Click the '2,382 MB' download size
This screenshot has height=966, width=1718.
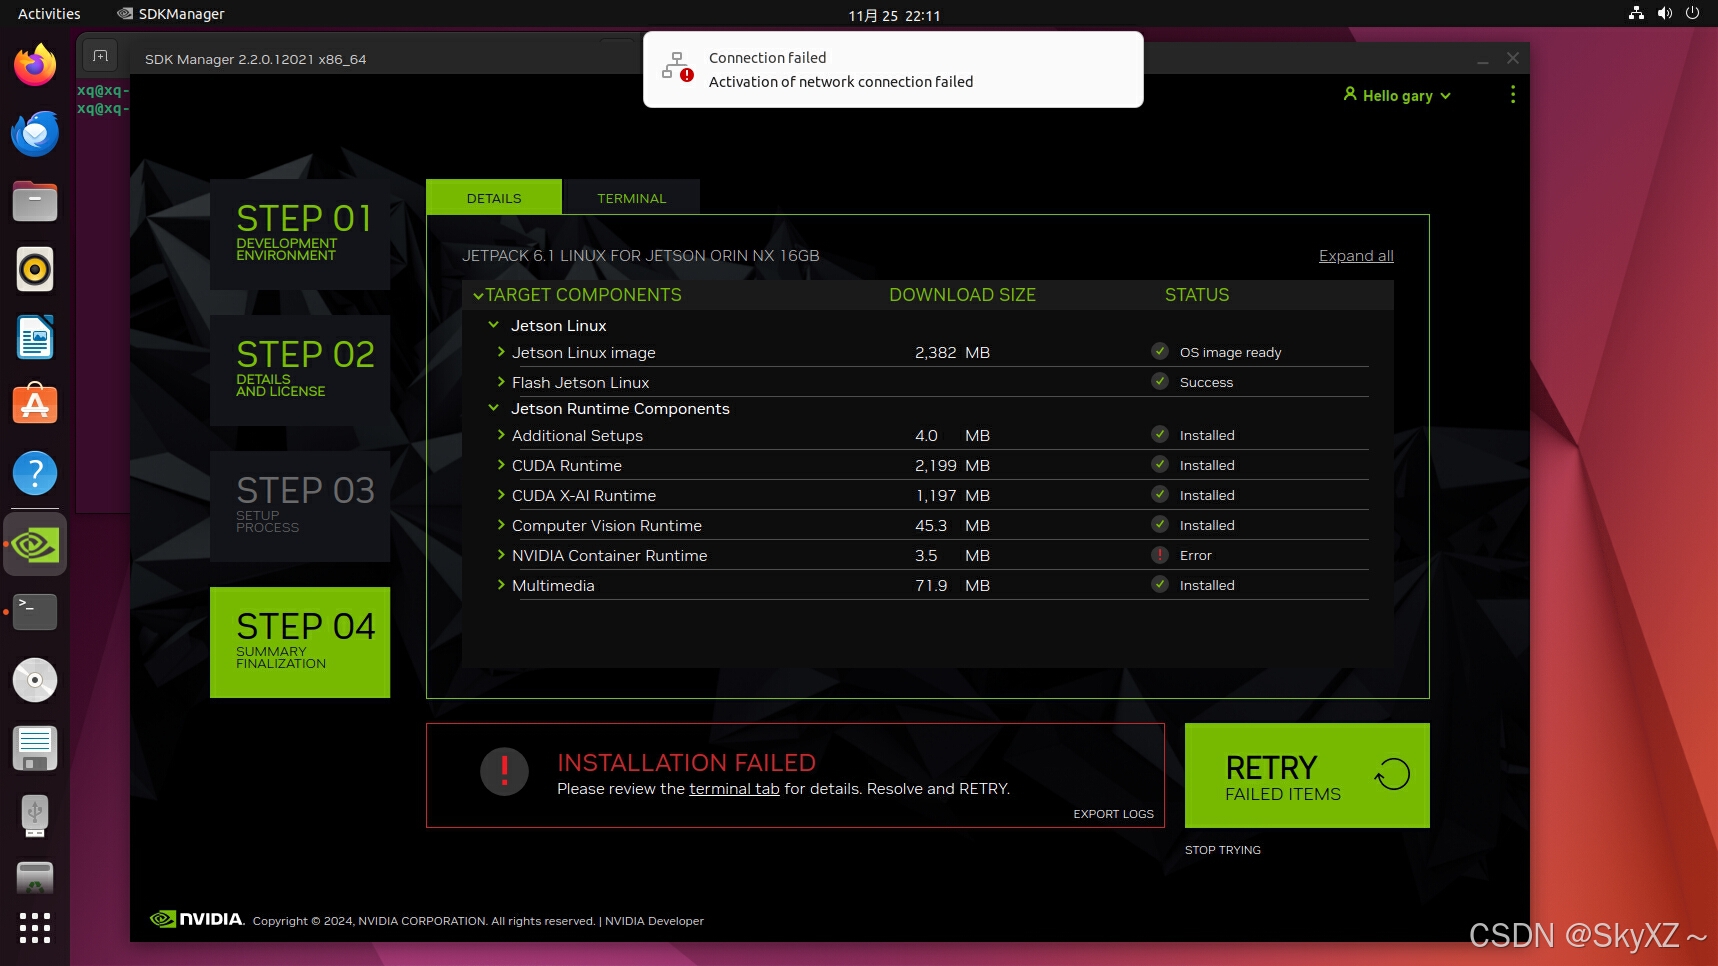(x=952, y=352)
